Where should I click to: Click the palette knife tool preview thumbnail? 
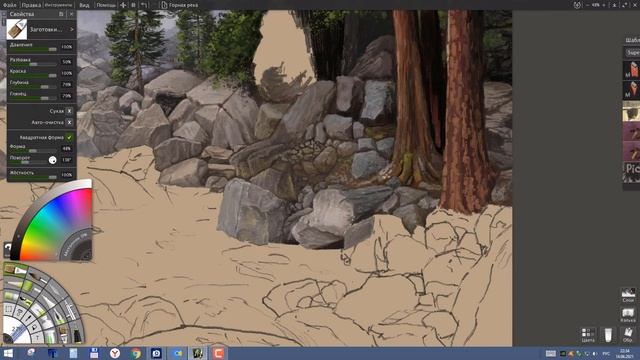(17, 29)
